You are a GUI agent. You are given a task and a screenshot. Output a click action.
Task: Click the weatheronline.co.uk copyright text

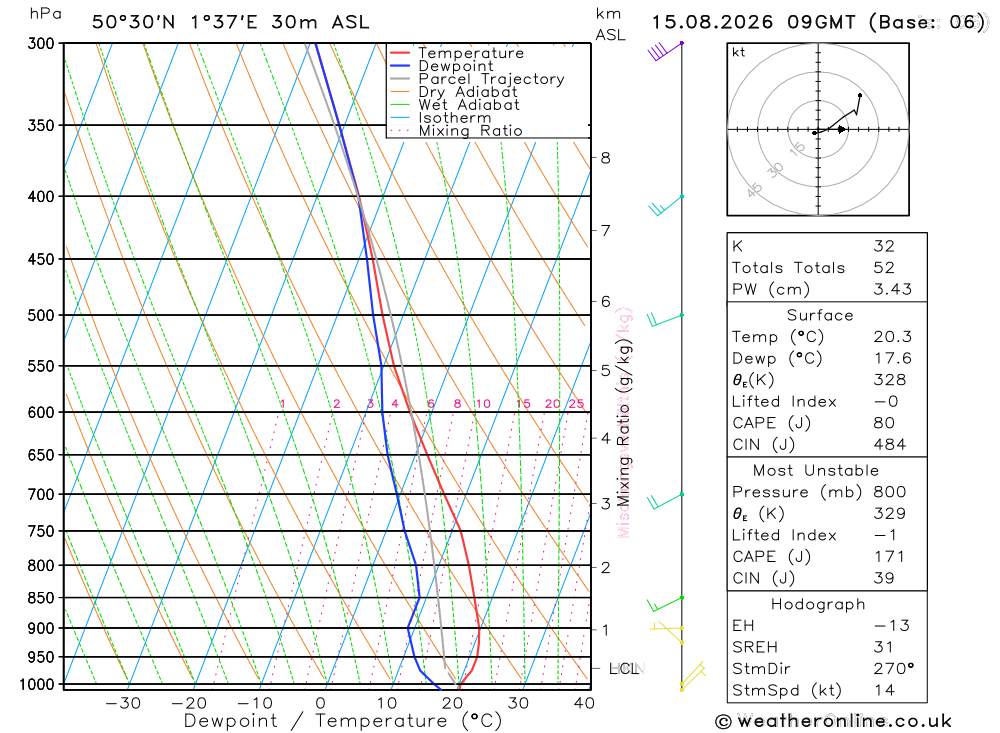[834, 722]
